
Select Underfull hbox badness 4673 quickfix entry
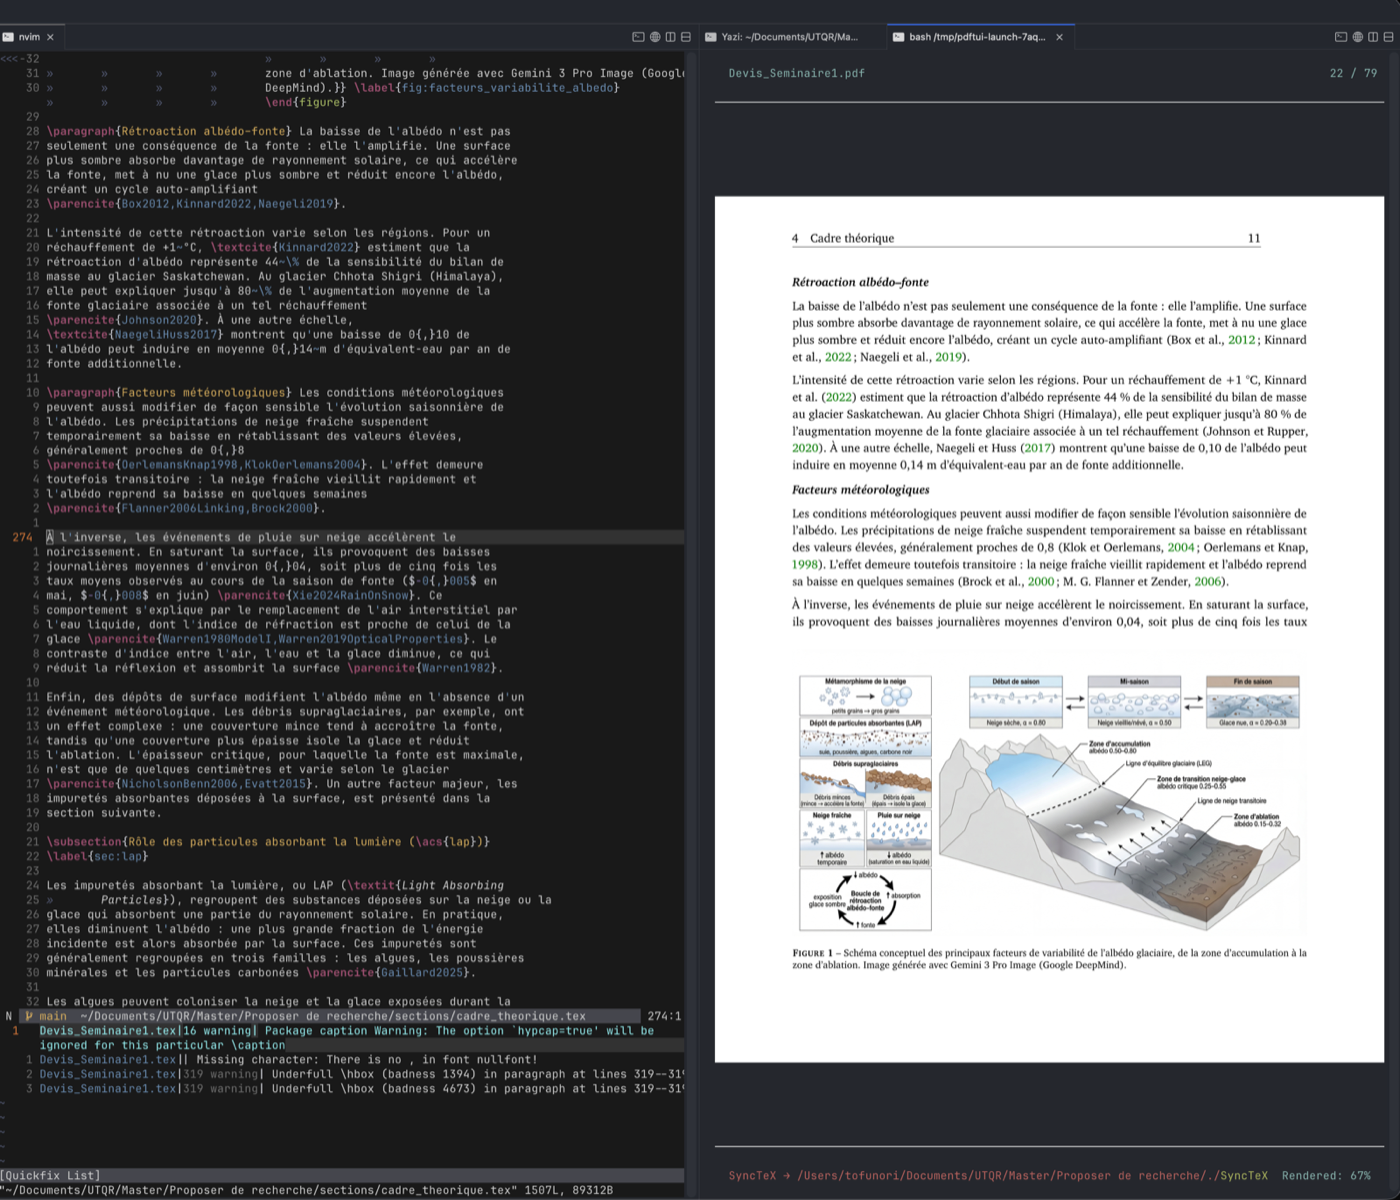tap(360, 1089)
